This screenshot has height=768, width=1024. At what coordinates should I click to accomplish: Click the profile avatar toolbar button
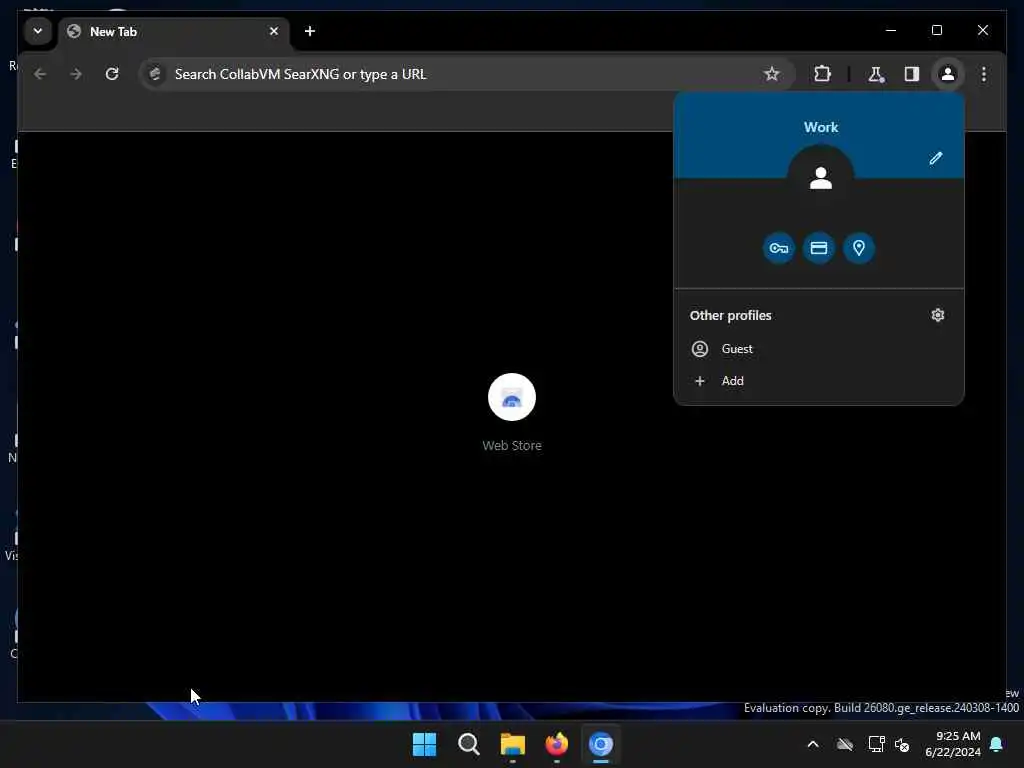coord(948,74)
